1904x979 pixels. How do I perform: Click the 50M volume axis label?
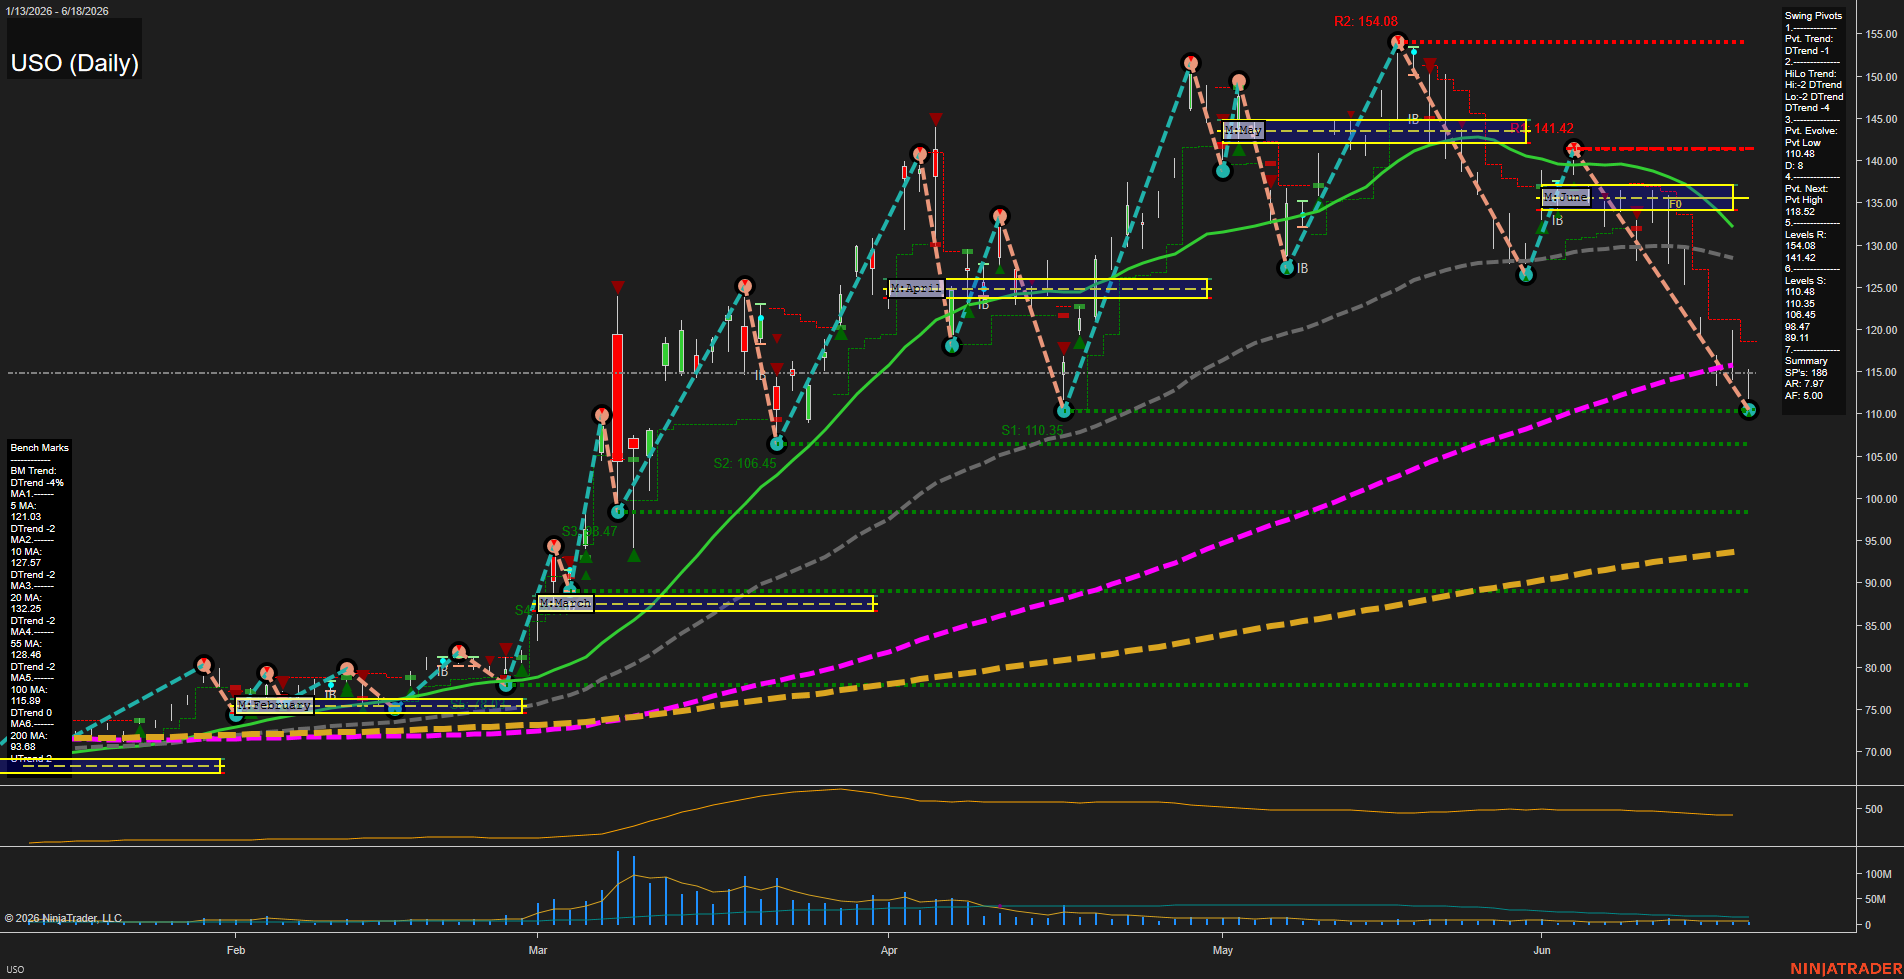coord(1875,899)
